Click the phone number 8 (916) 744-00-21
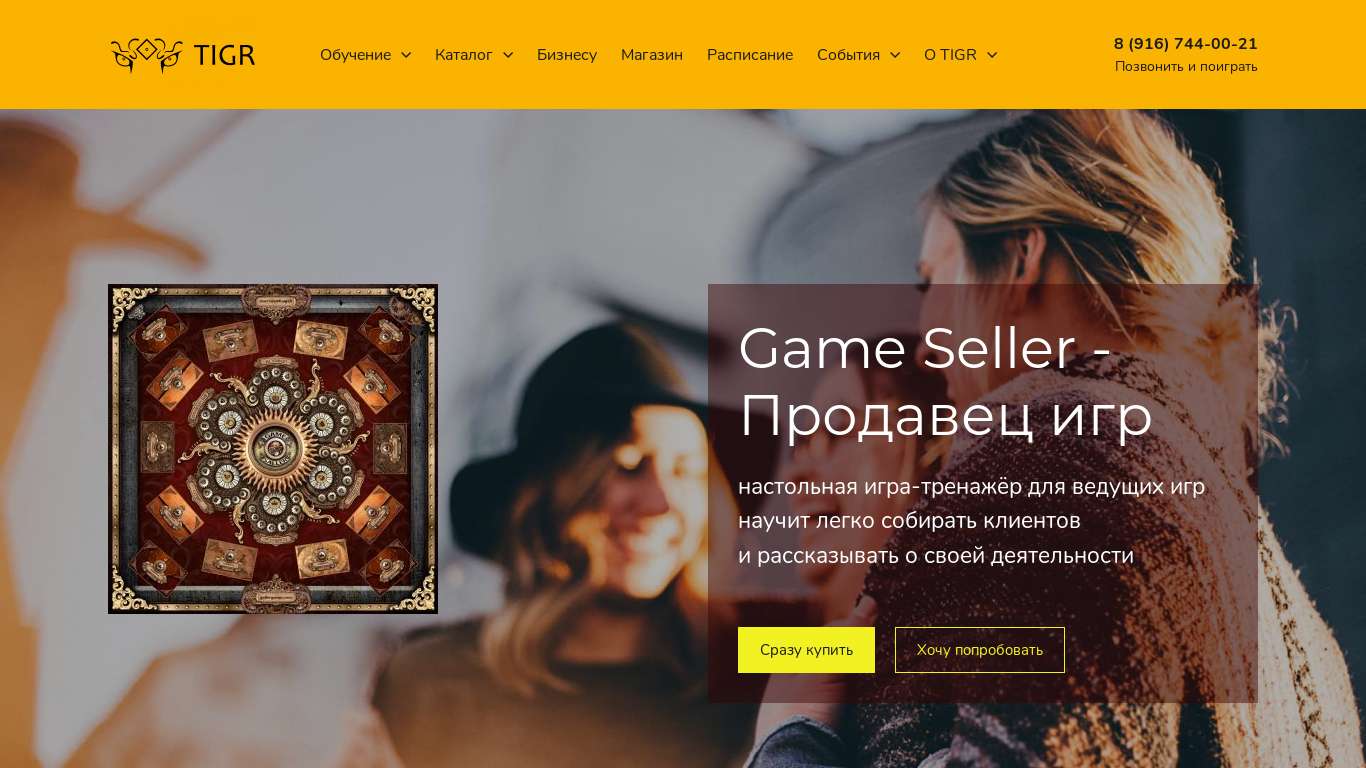 pyautogui.click(x=1186, y=44)
